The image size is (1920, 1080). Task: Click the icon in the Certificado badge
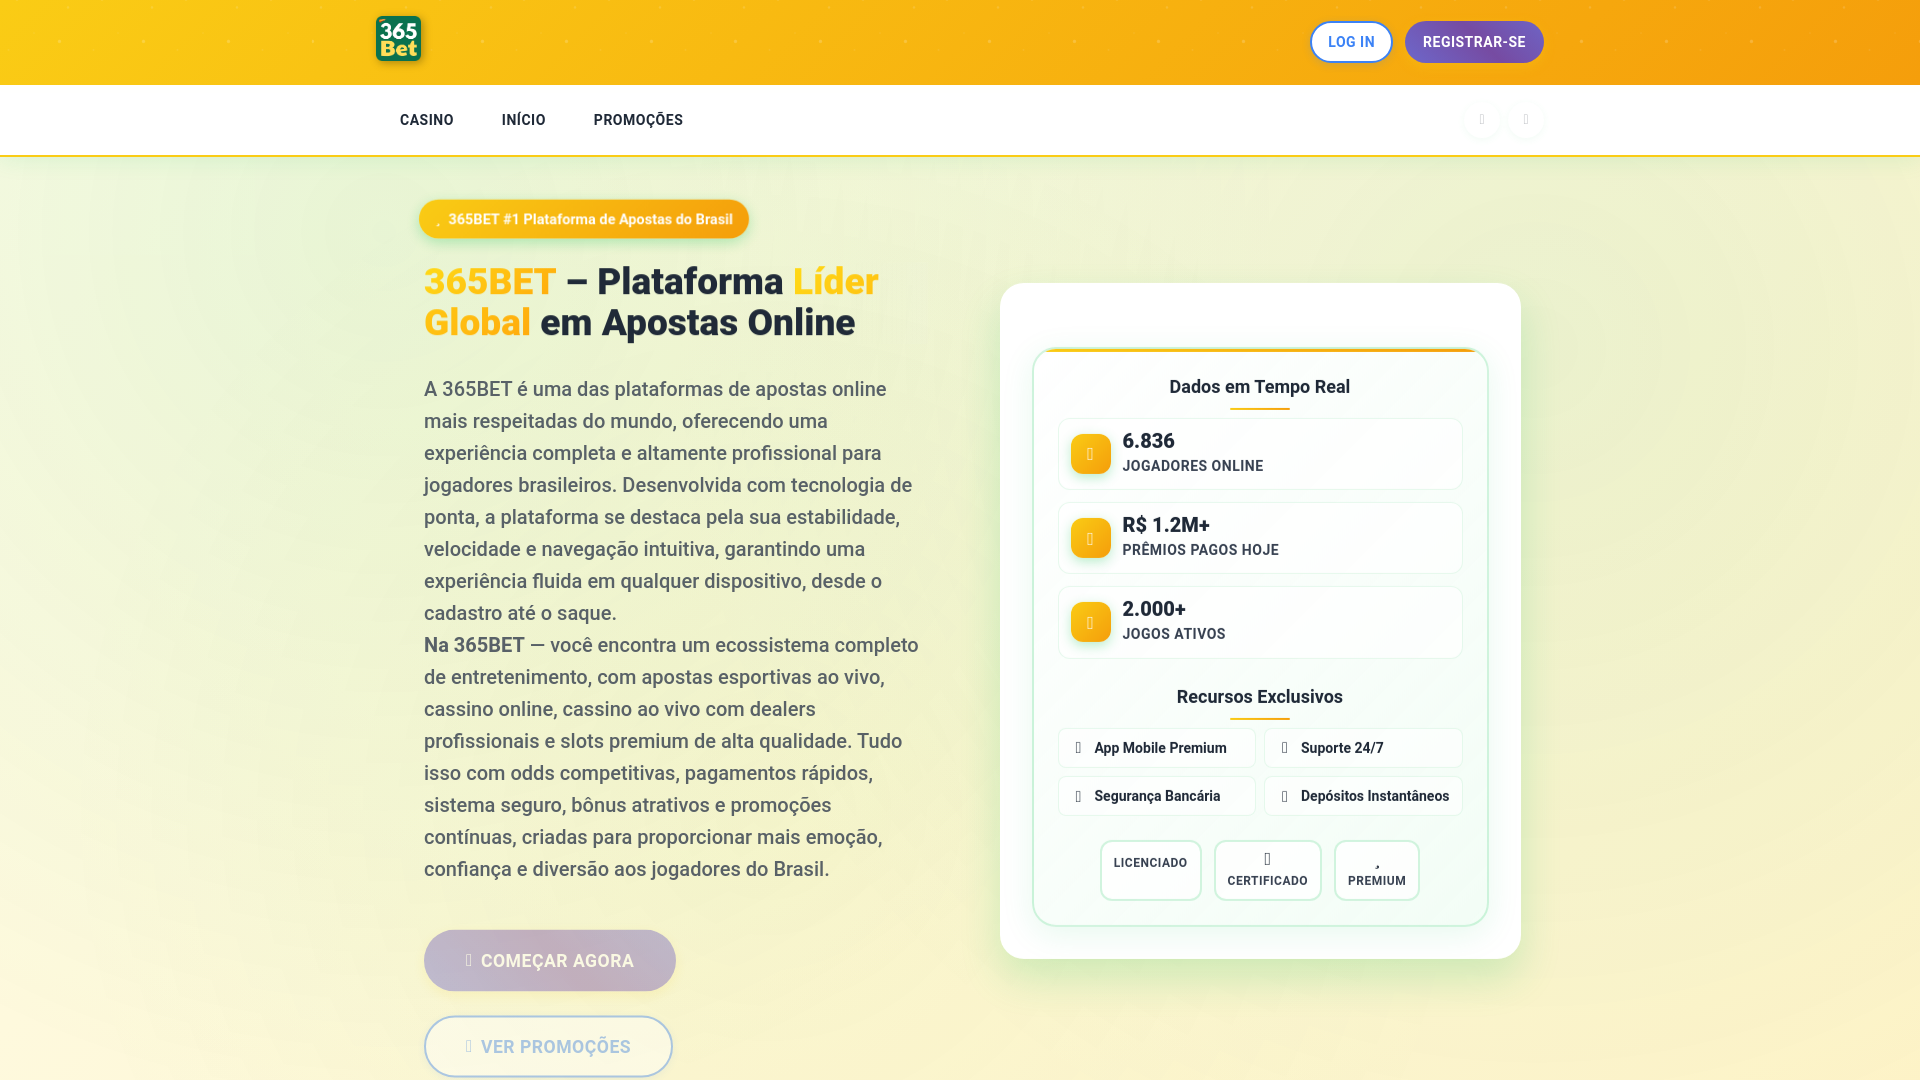click(1267, 859)
